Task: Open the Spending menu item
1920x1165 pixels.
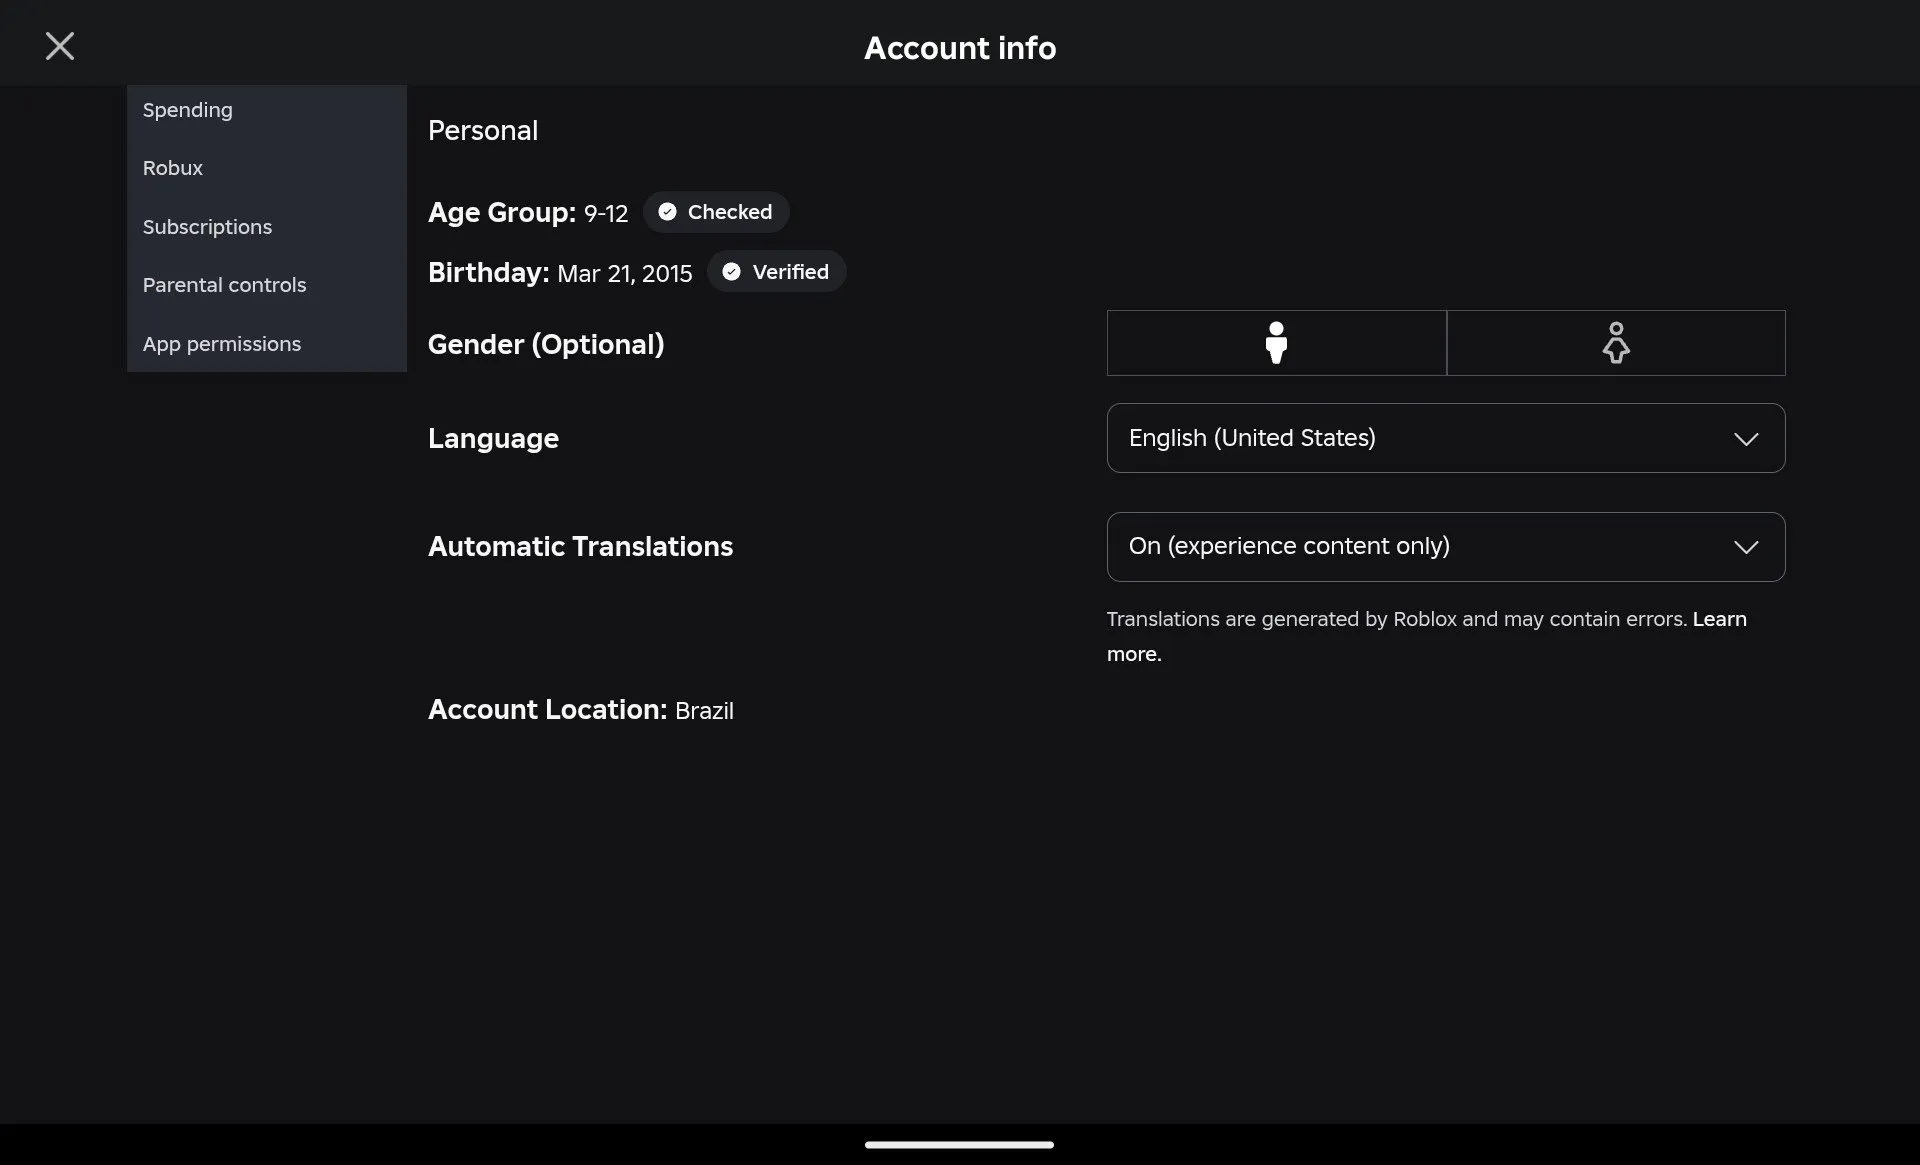Action: tap(267, 110)
